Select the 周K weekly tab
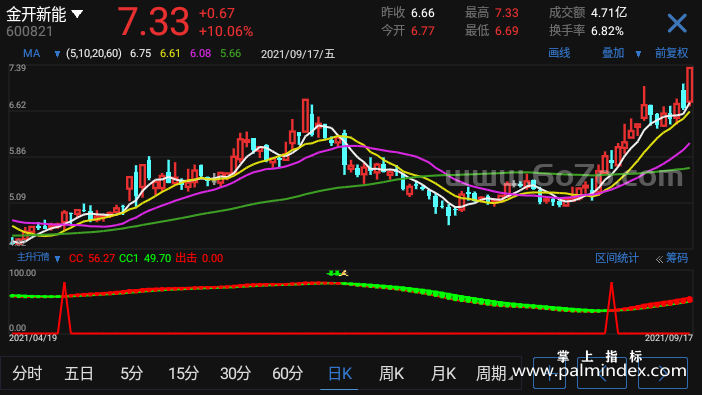This screenshot has width=702, height=395. (x=391, y=373)
